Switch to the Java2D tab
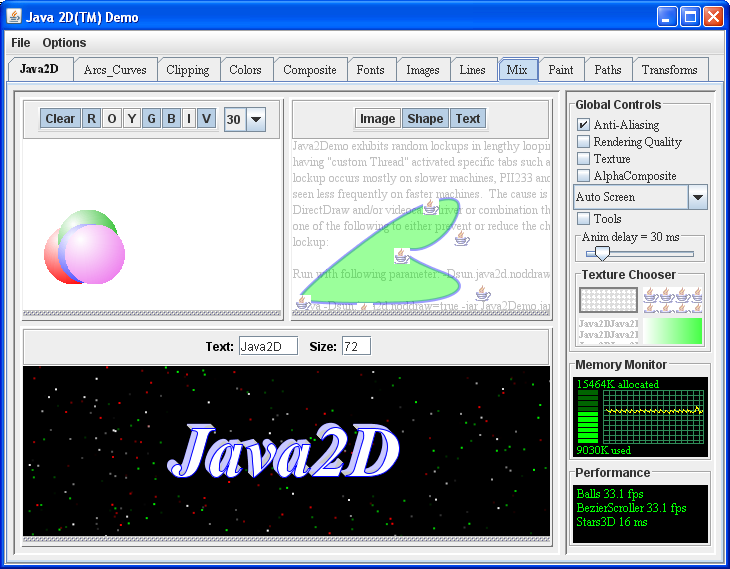Image resolution: width=730 pixels, height=569 pixels. pos(40,69)
